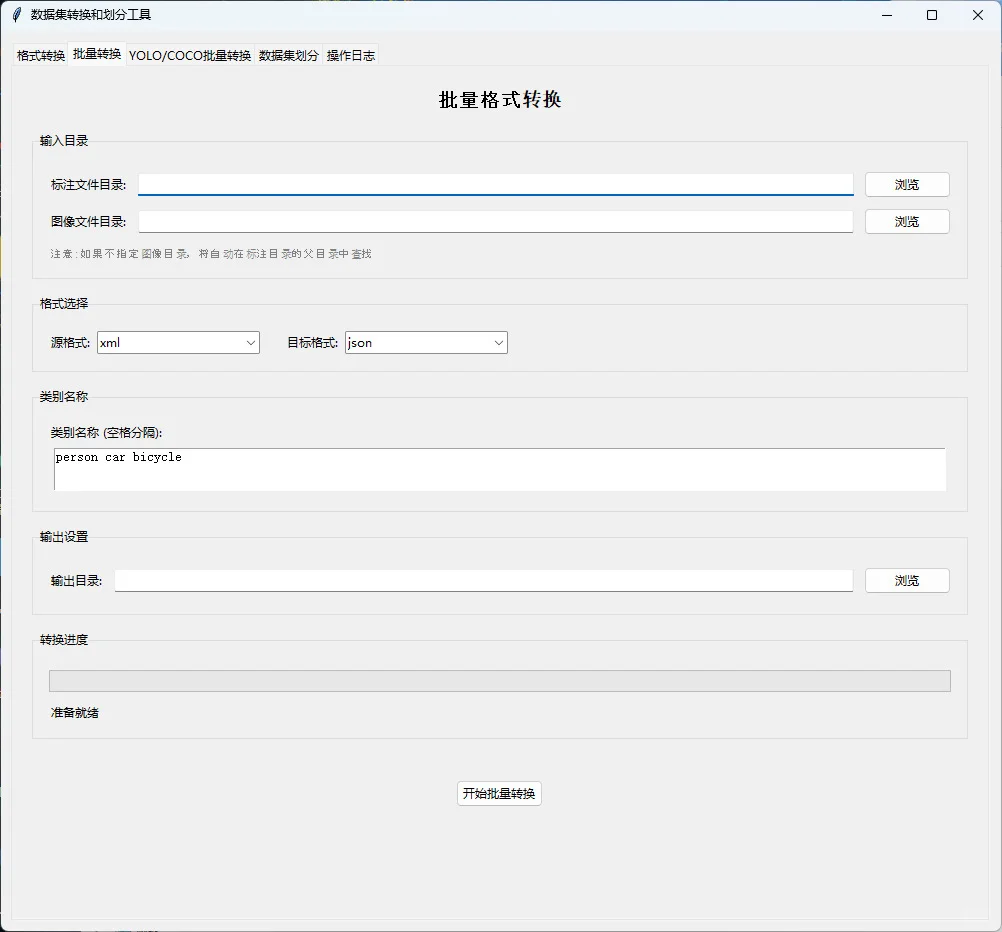Click 浏览 next to 图像文件目录
This screenshot has width=1002, height=932.
pos(907,221)
